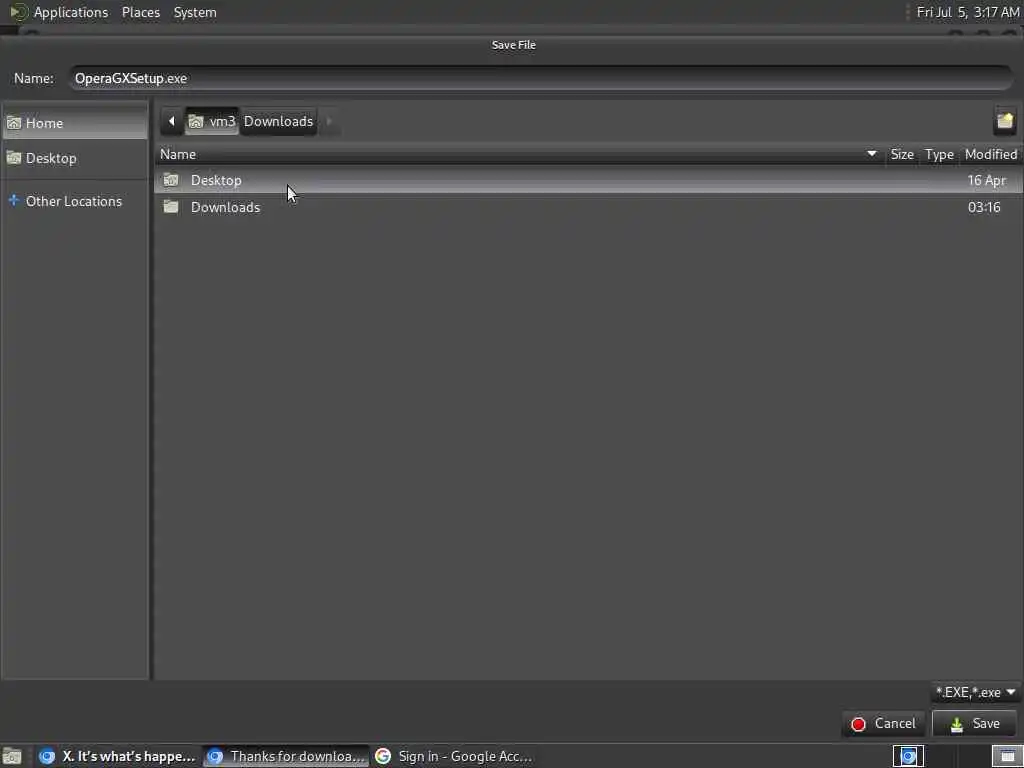
Task: Click the Desktop folder icon in file list
Action: point(171,180)
